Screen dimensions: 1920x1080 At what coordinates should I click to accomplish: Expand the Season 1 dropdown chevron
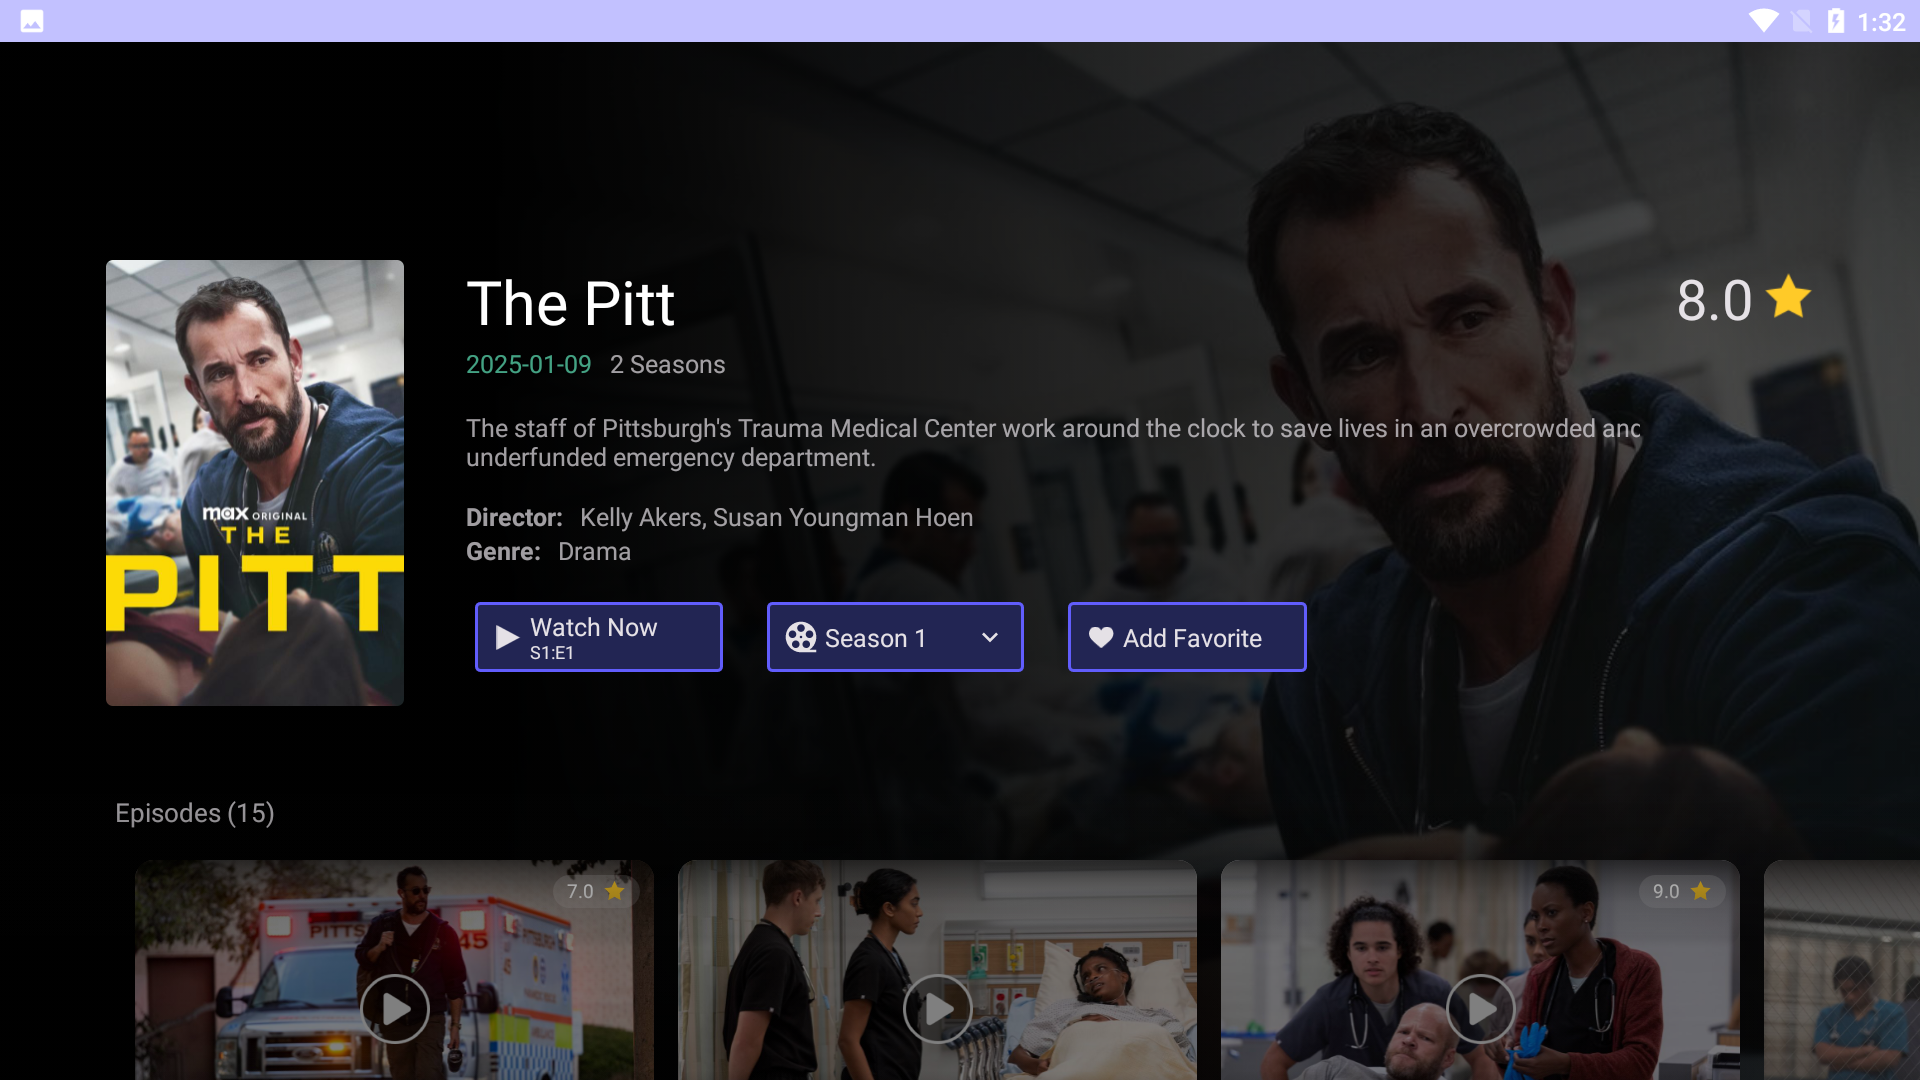pos(990,638)
